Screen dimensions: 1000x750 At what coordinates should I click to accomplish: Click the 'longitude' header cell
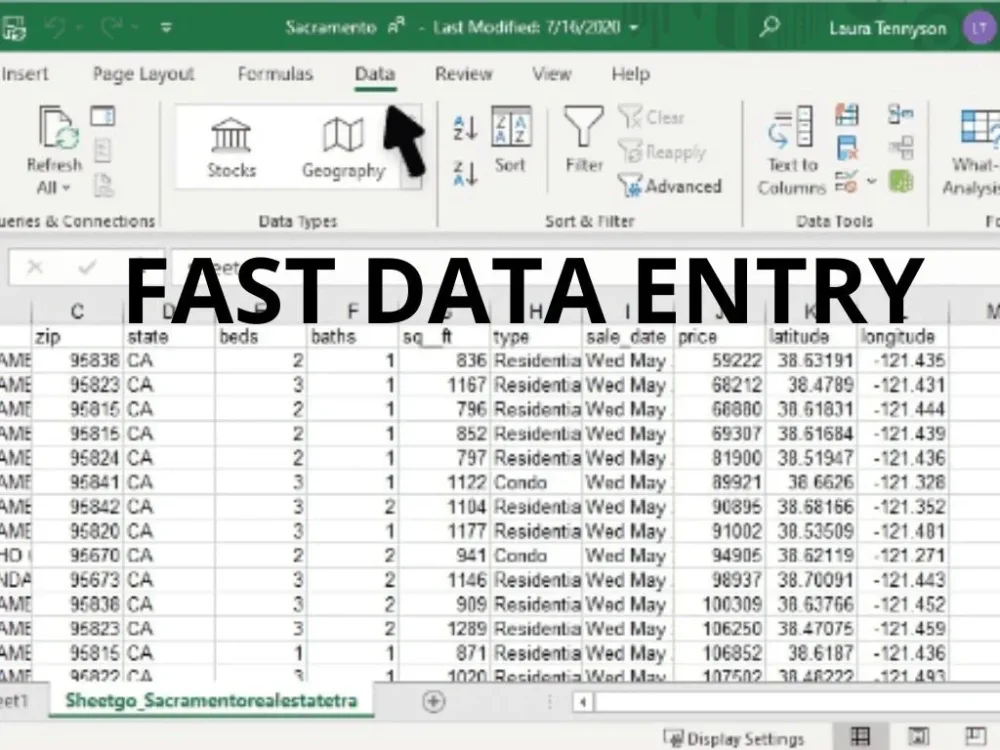coord(902,336)
